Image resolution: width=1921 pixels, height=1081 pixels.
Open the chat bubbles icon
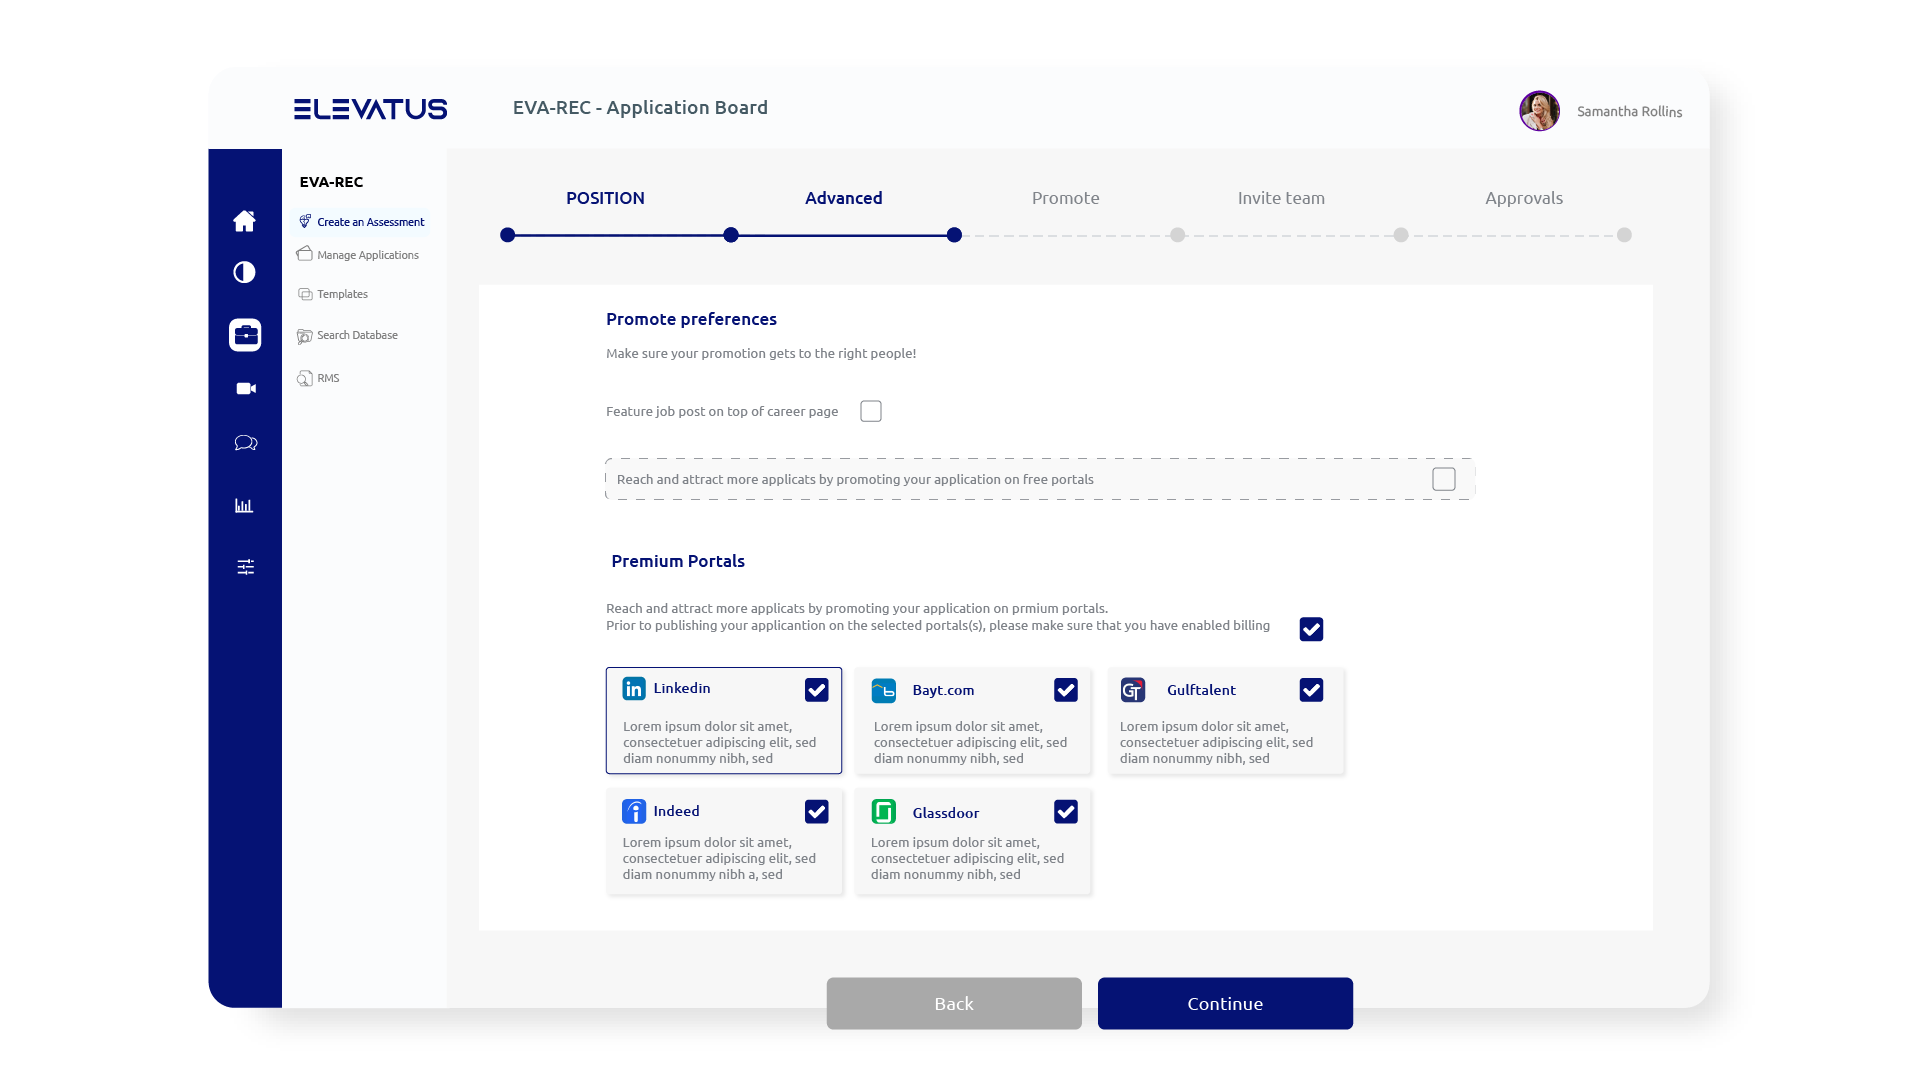[x=245, y=443]
